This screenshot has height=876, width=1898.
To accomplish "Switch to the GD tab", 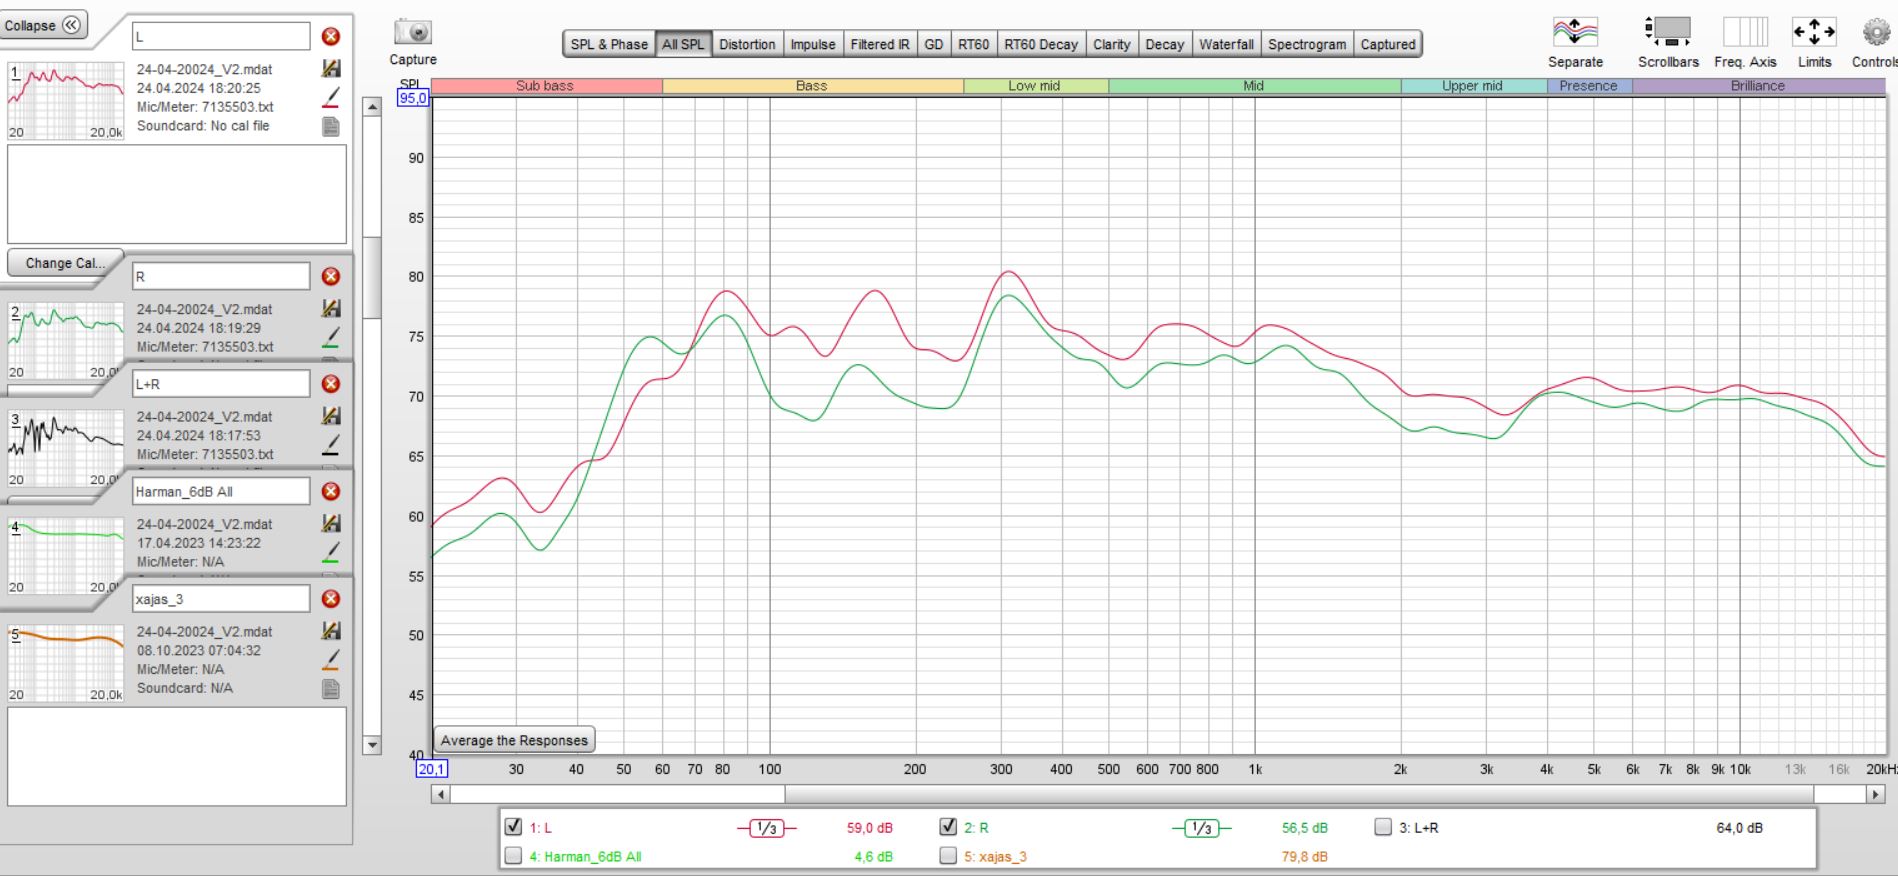I will [934, 44].
